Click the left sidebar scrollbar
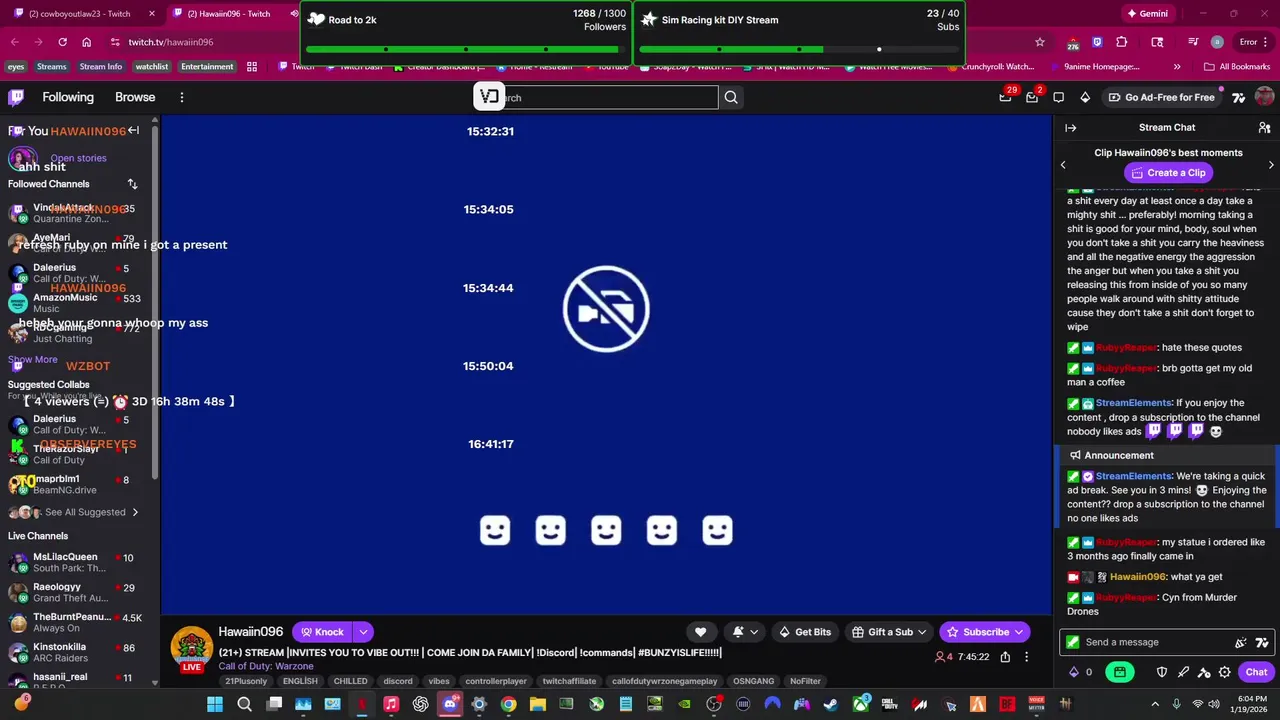Screen dimensions: 1280x720 (x=155, y=300)
